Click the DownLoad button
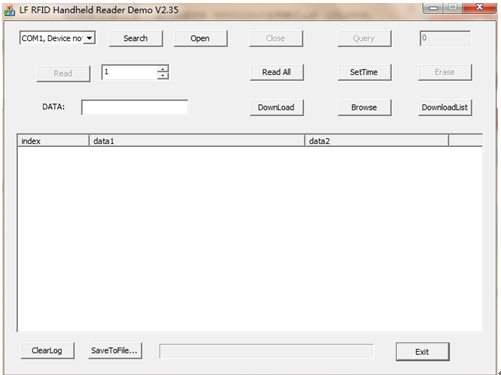 pyautogui.click(x=276, y=107)
